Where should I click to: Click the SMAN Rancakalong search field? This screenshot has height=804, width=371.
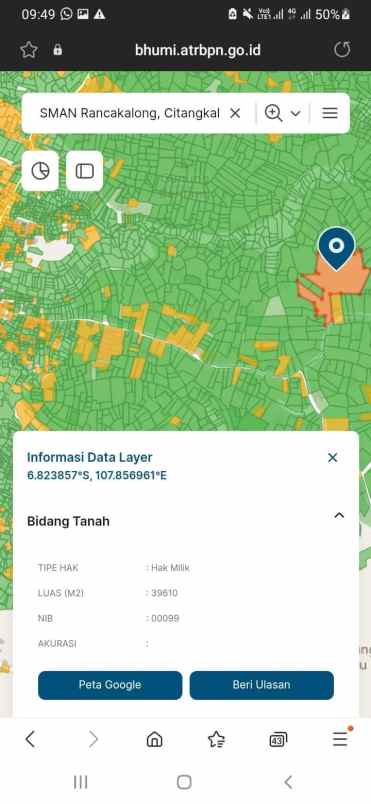130,113
